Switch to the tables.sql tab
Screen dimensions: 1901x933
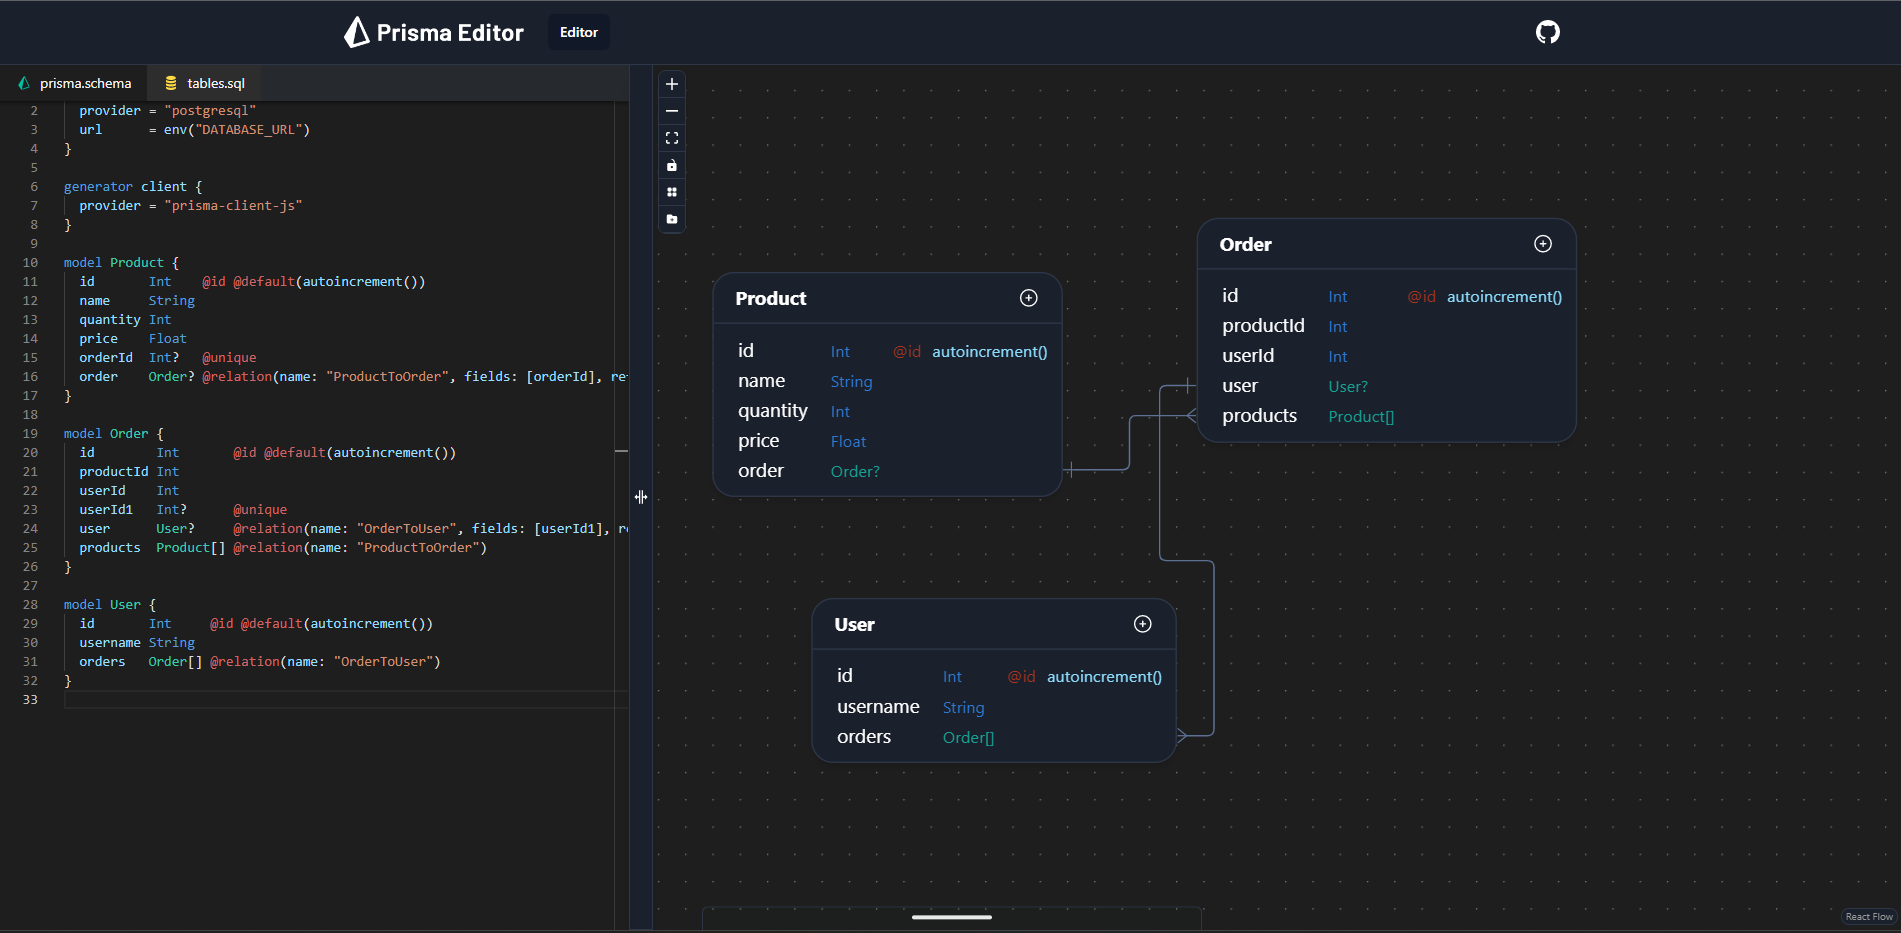tap(205, 83)
